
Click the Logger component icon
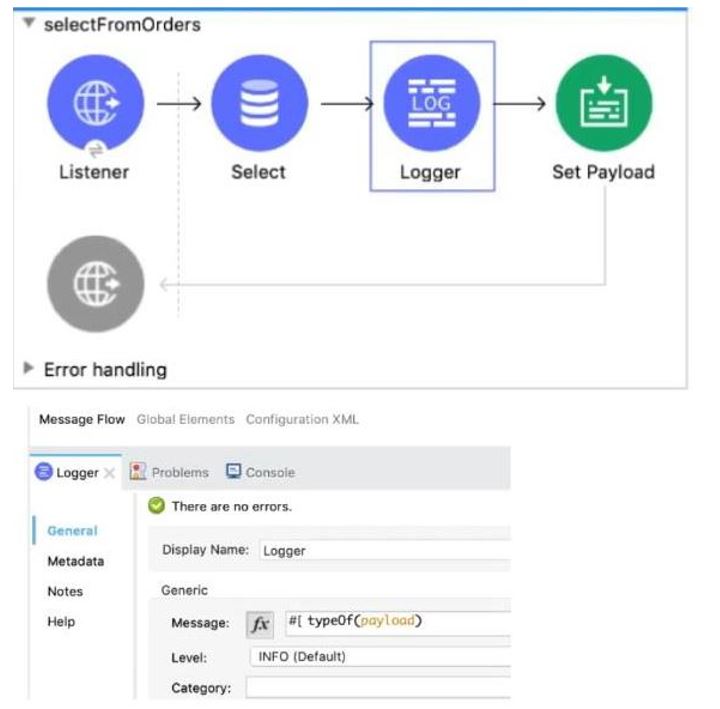[x=431, y=103]
